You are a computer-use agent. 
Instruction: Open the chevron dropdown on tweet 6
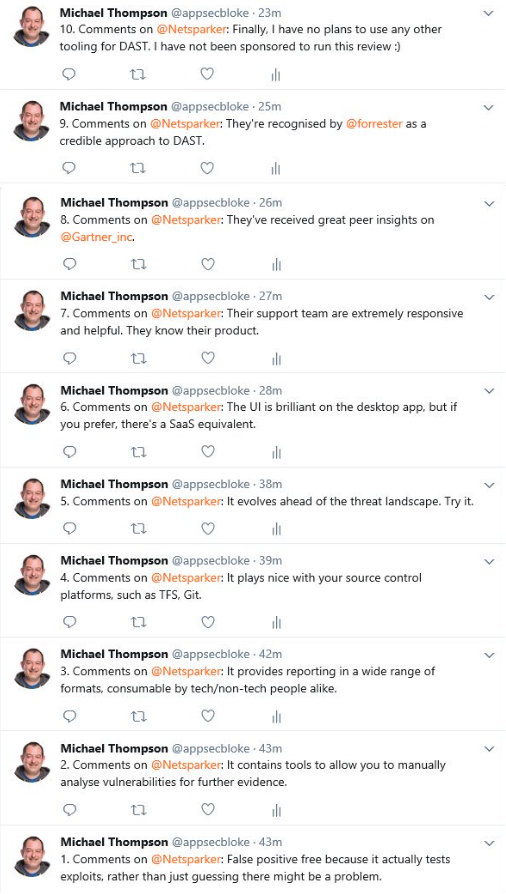click(489, 391)
